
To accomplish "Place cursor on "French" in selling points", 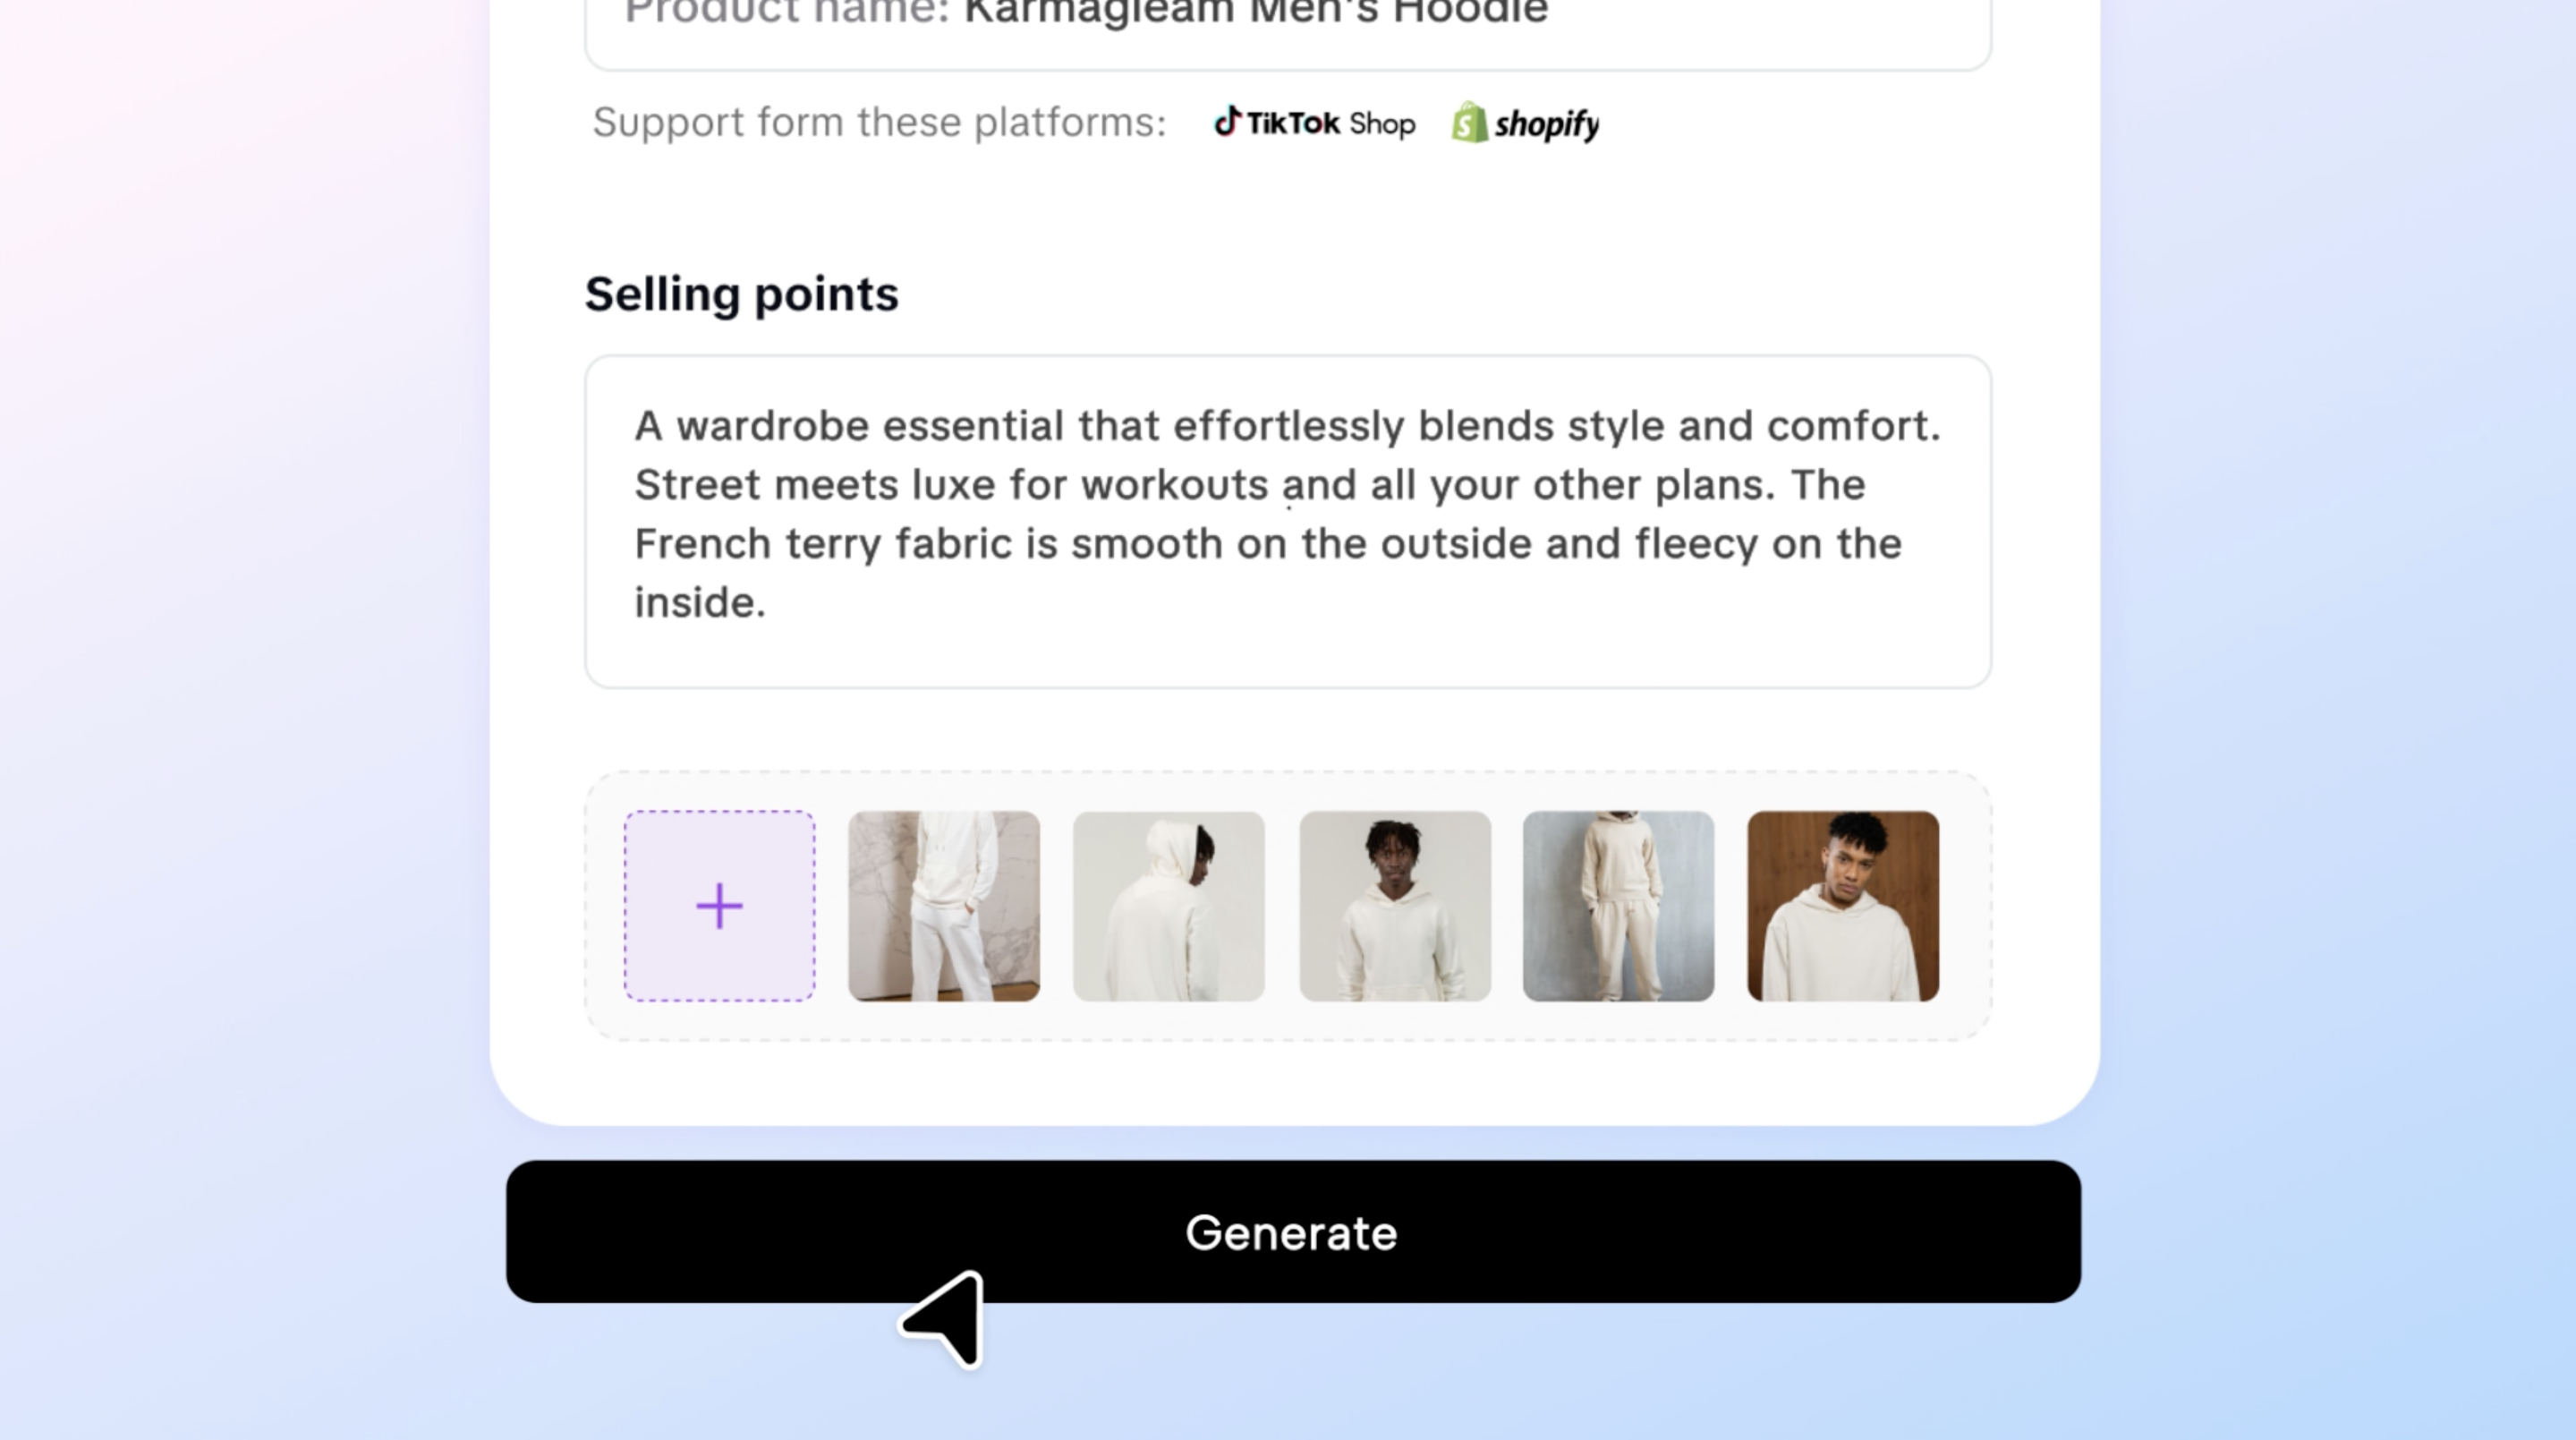I will click(x=703, y=544).
